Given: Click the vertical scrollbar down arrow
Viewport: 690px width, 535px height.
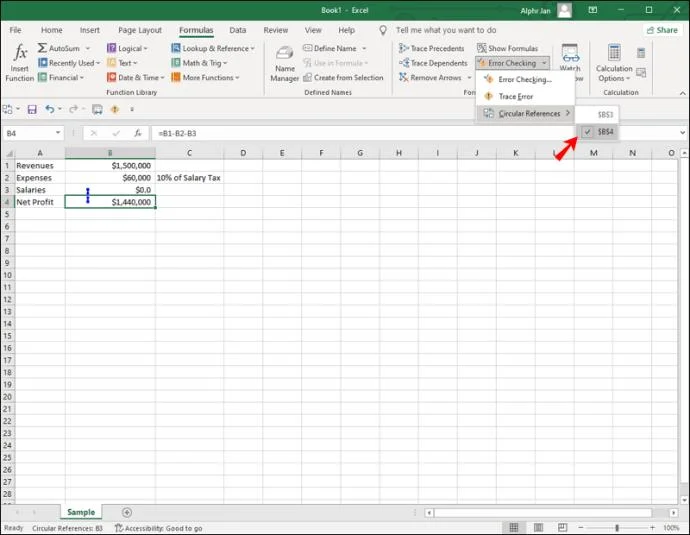Looking at the screenshot, I should coord(684,500).
